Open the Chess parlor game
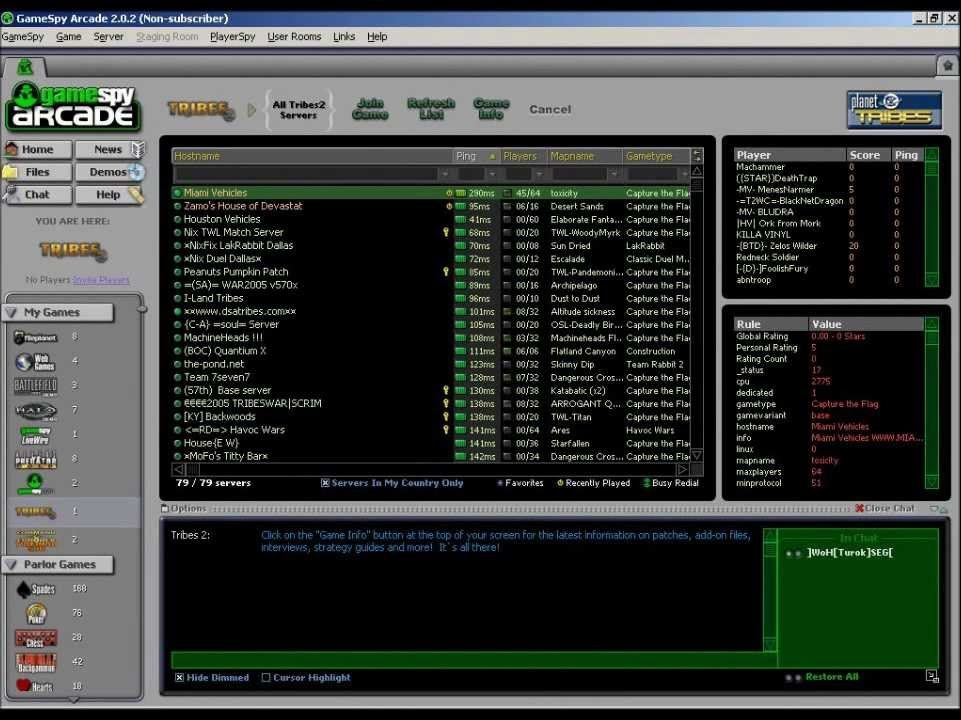961x720 pixels. (36, 638)
